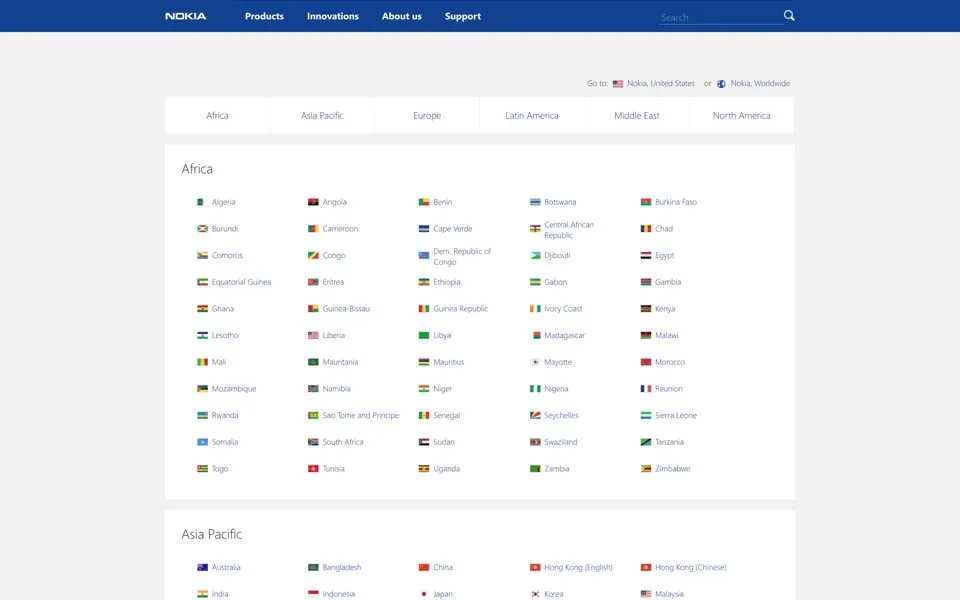This screenshot has width=960, height=600.
Task: Click the Ghana flag icon
Action: 202,309
